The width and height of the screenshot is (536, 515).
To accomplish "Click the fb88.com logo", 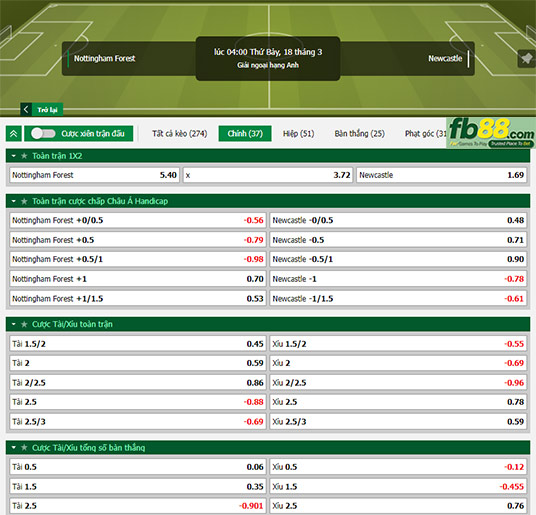I will 491,133.
